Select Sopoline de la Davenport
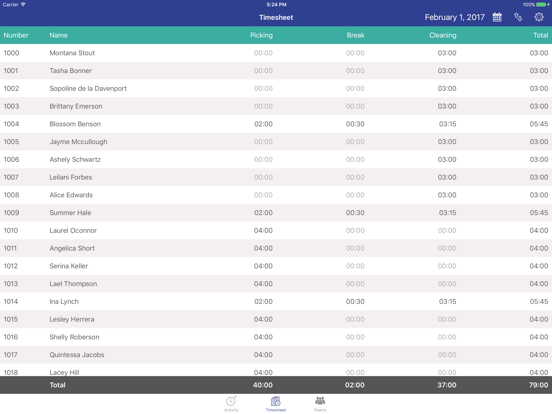The width and height of the screenshot is (552, 414). 88,88
